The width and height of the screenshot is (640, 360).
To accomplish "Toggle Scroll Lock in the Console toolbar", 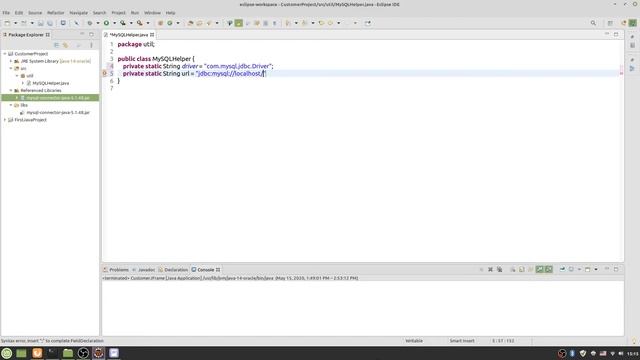I will (x=522, y=269).
